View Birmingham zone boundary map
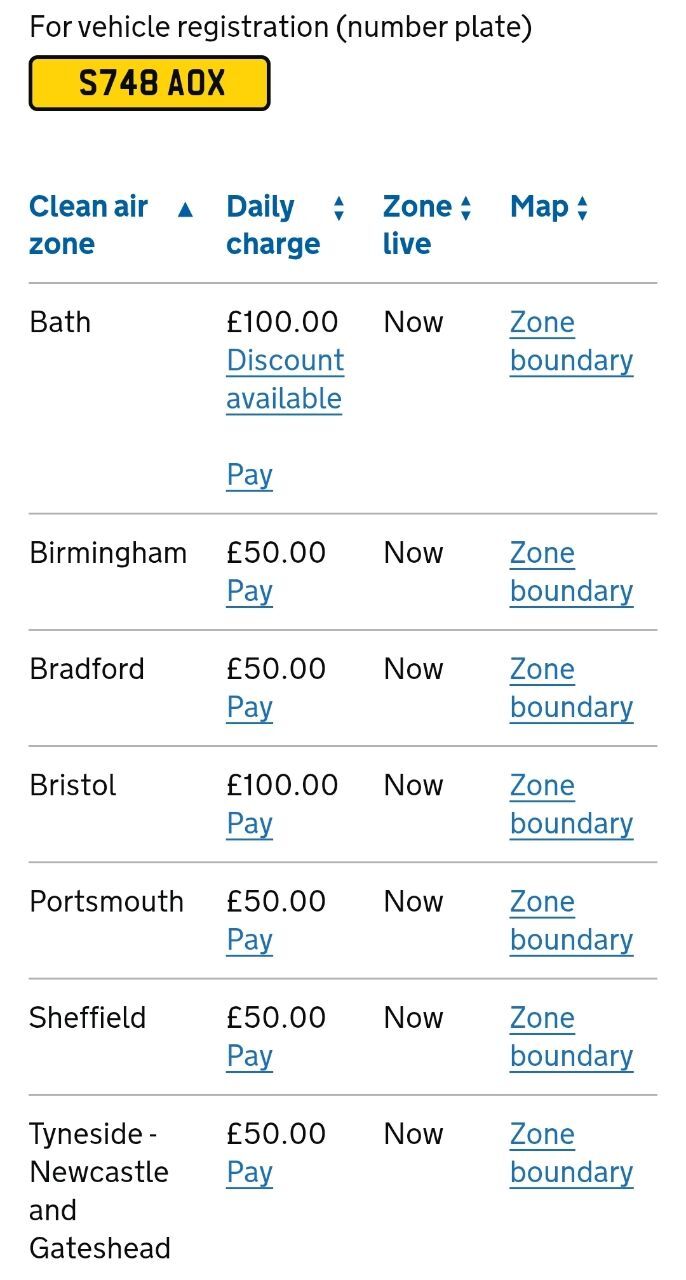 pos(570,572)
